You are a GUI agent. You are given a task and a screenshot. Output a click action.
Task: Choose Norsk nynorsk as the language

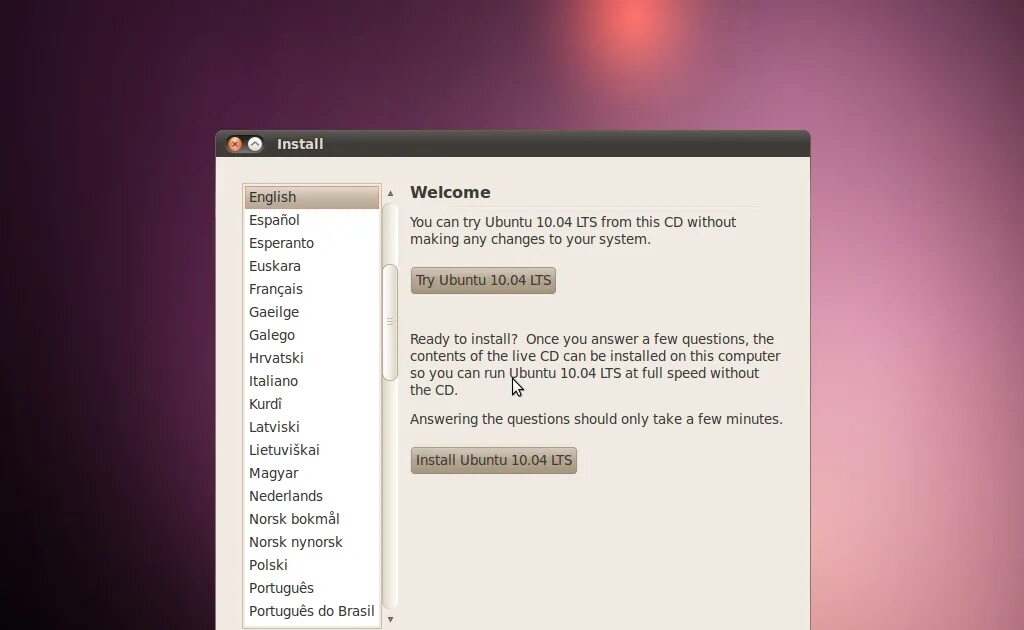point(312,542)
